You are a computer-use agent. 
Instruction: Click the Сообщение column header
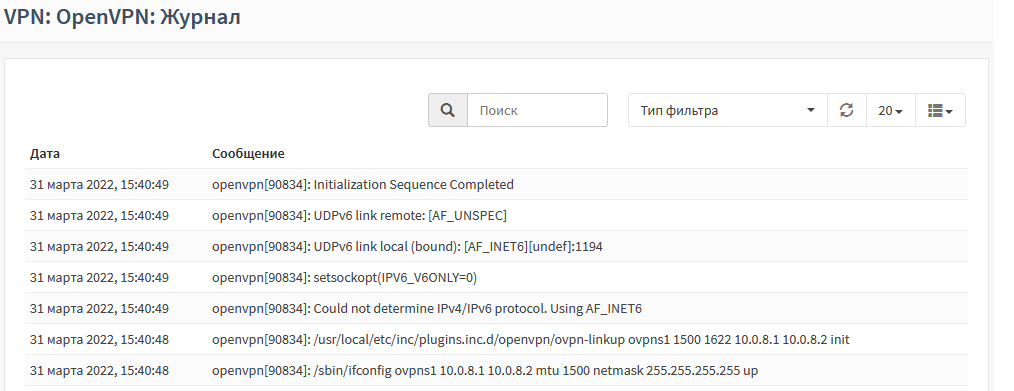pyautogui.click(x=248, y=154)
